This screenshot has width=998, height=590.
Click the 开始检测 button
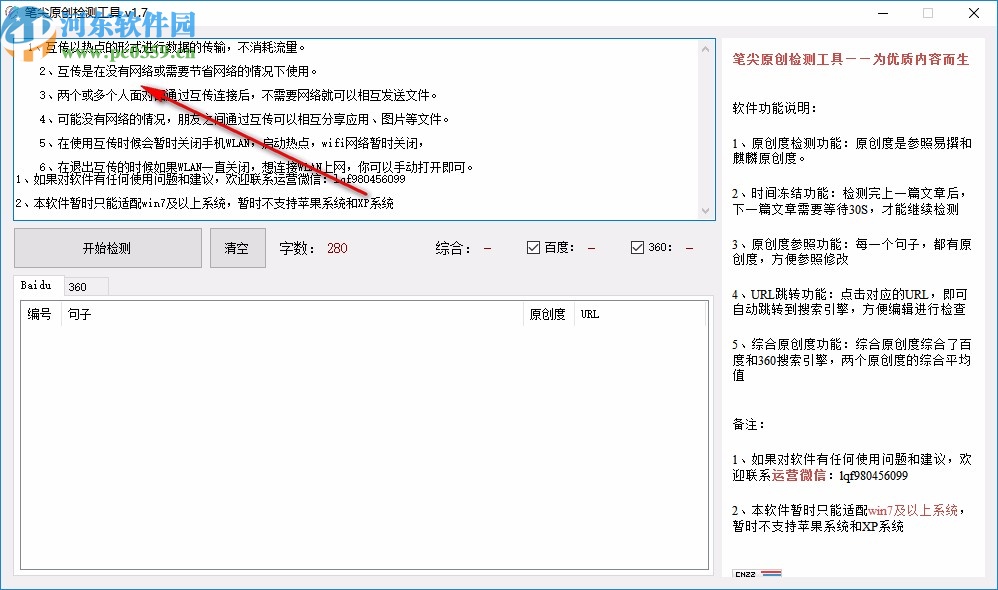pos(108,248)
